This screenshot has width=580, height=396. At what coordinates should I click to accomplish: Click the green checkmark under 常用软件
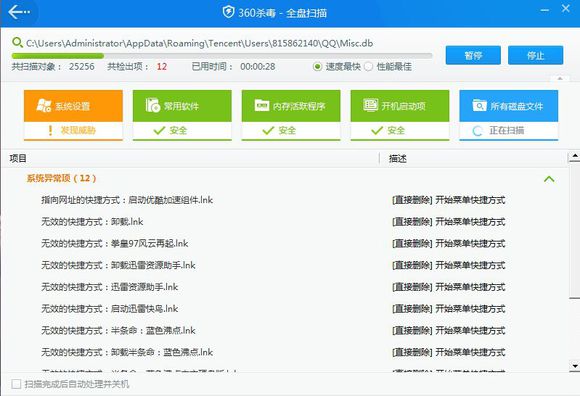(159, 130)
